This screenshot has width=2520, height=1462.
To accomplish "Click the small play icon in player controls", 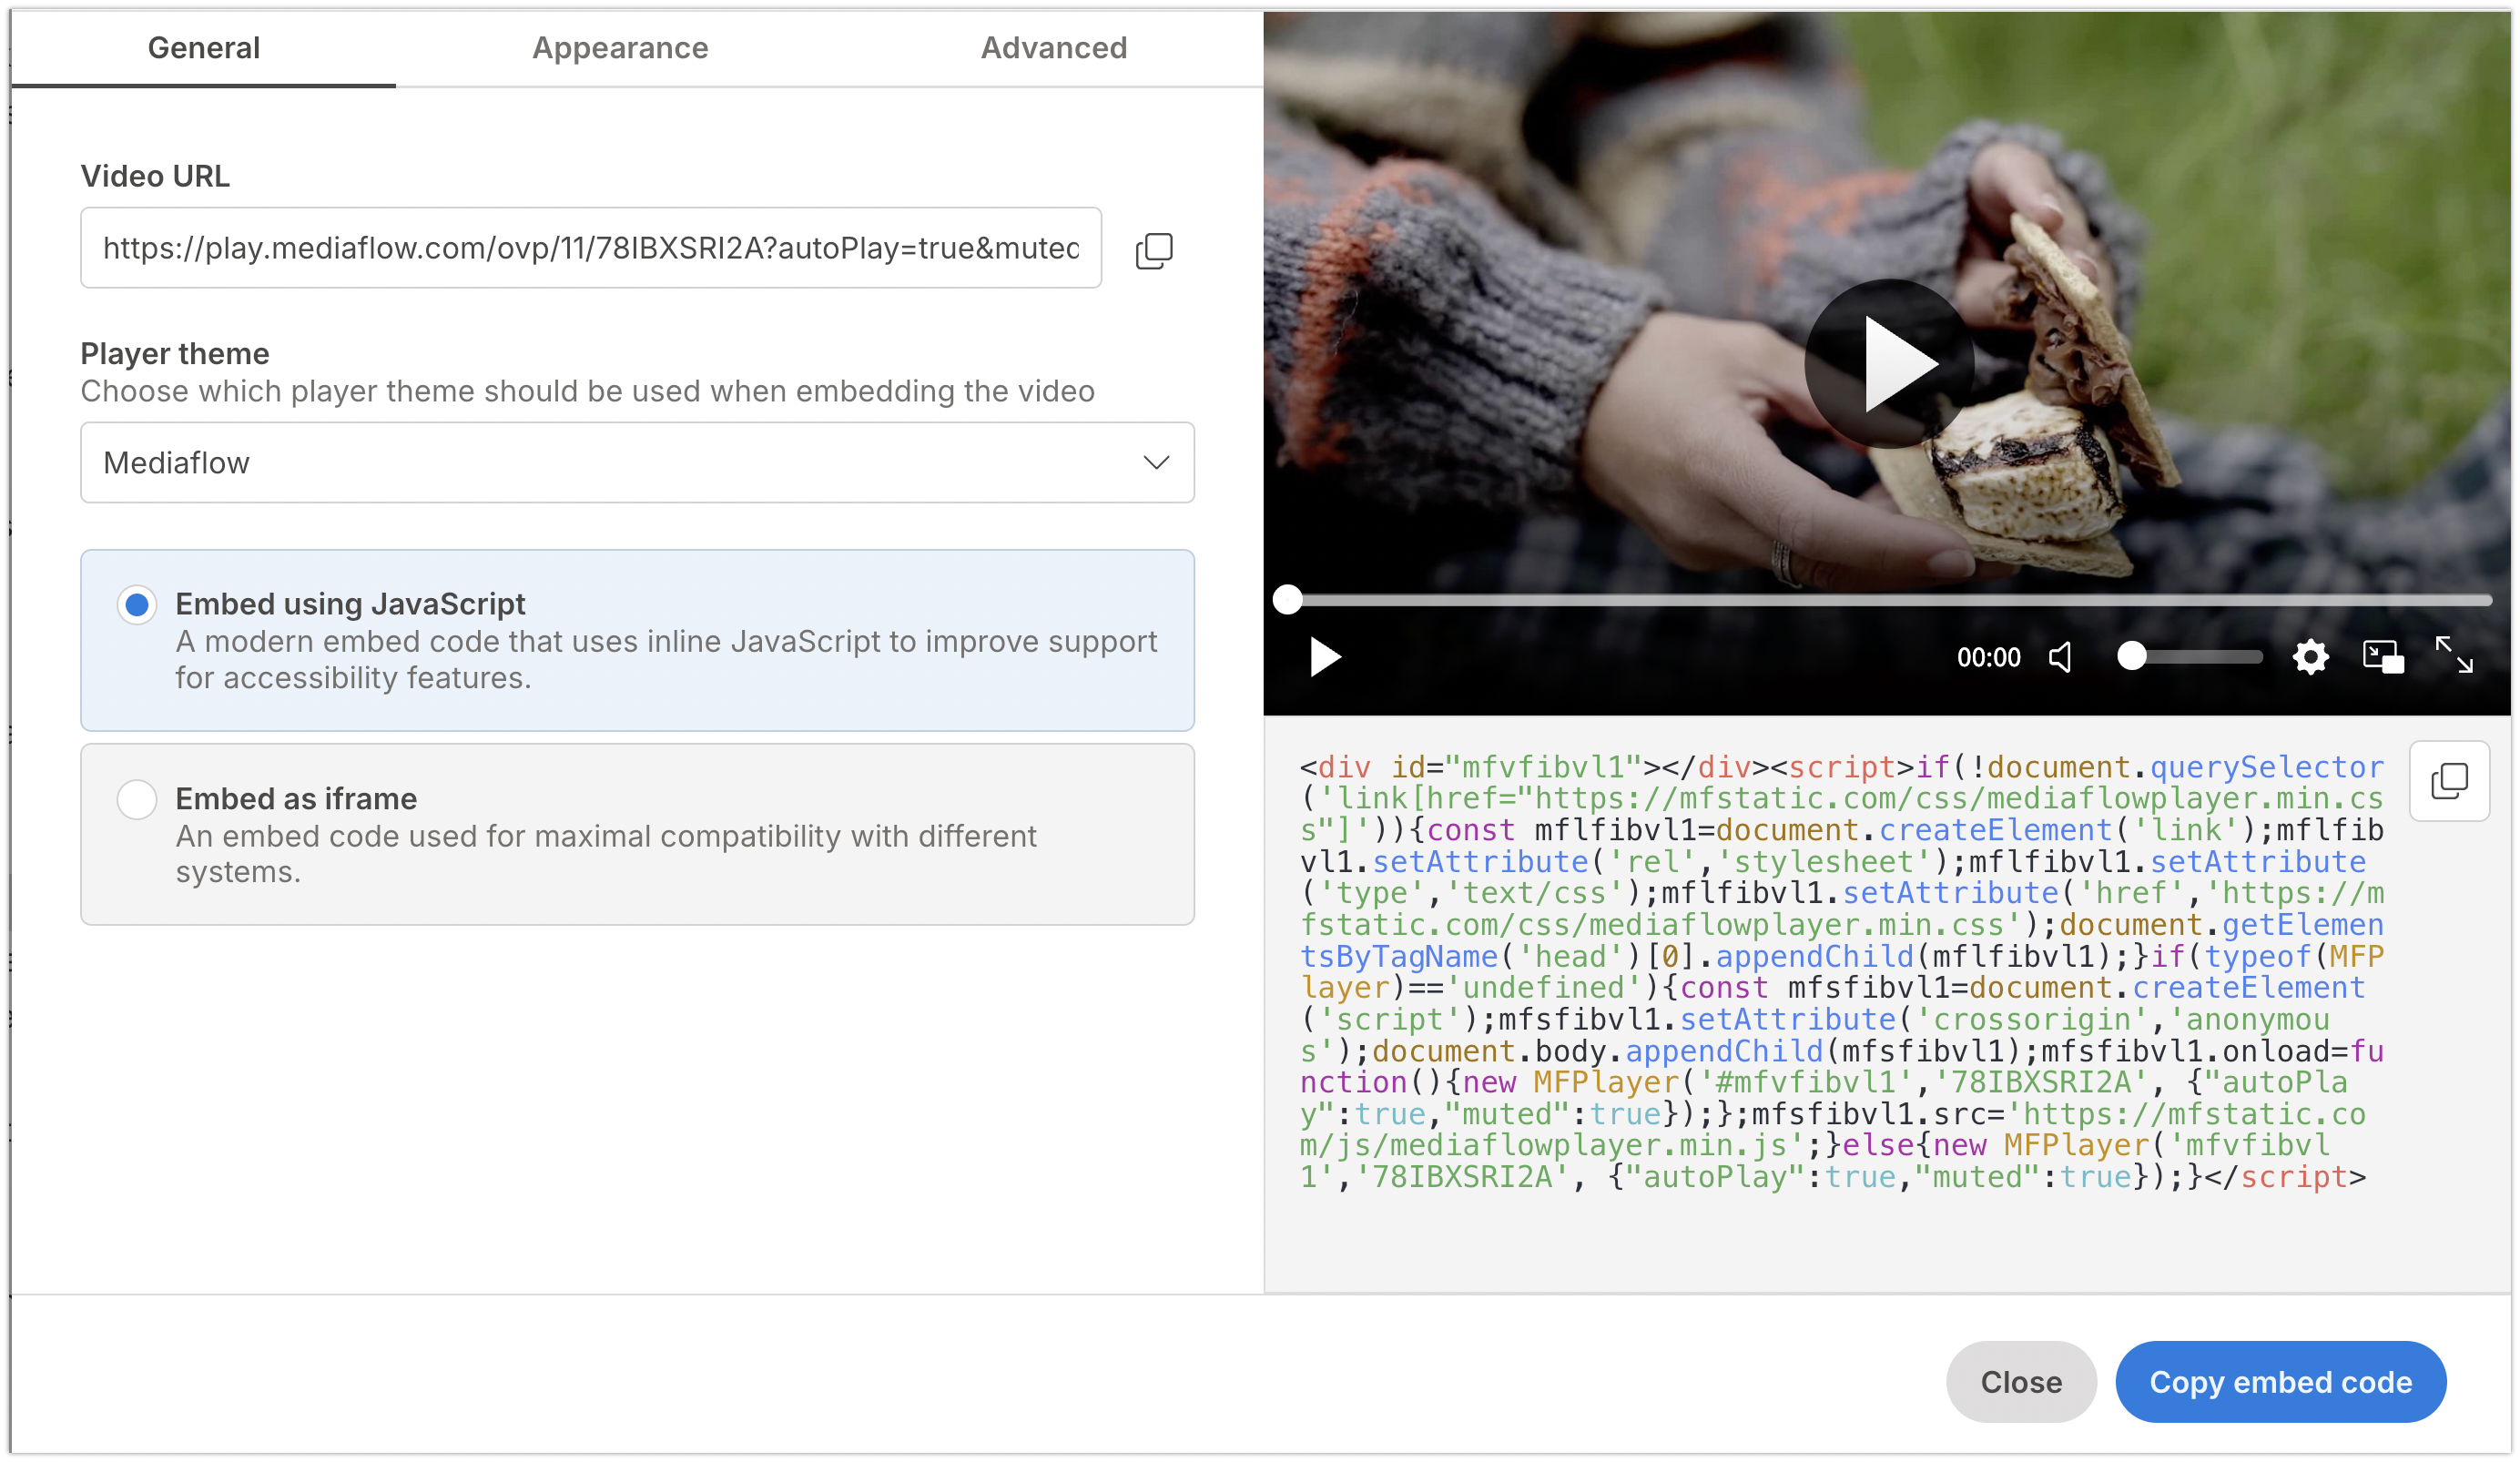I will tap(1324, 657).
